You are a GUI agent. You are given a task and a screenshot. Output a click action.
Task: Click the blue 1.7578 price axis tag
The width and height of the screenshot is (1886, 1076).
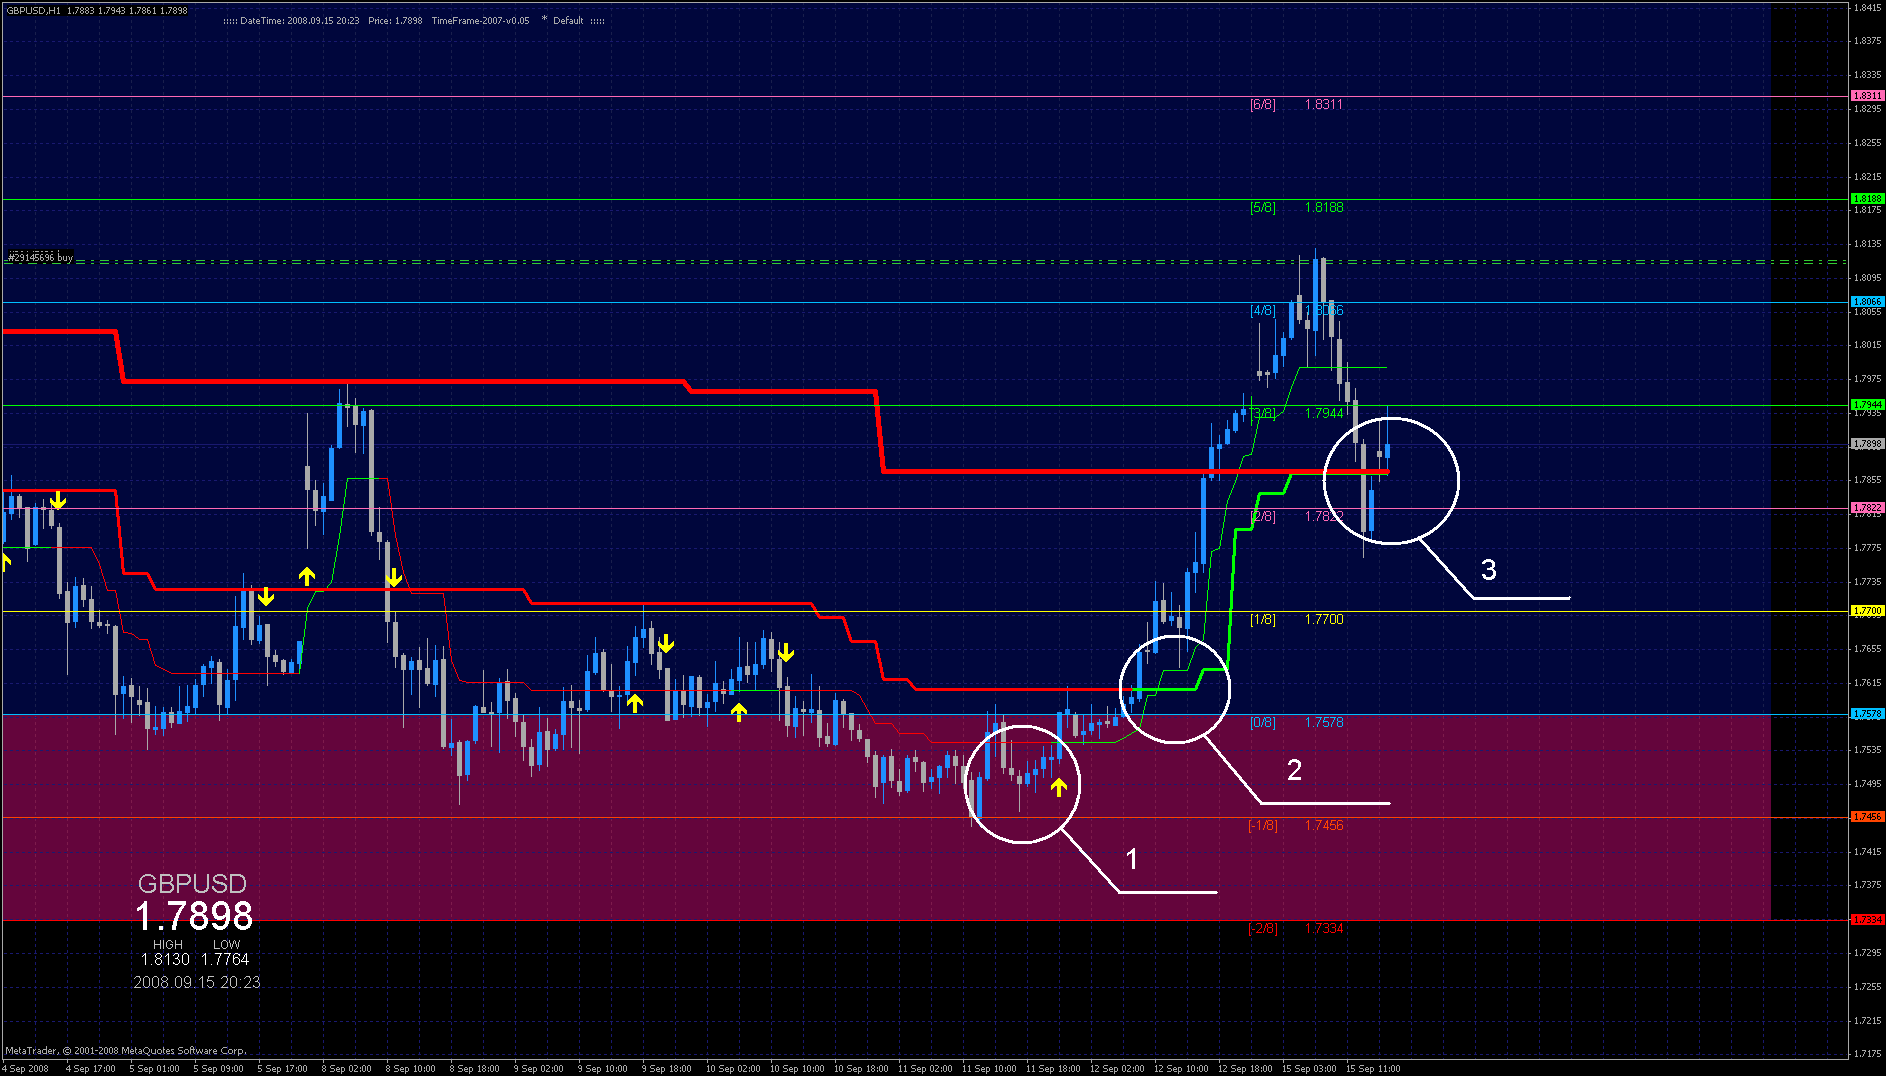(x=1867, y=714)
